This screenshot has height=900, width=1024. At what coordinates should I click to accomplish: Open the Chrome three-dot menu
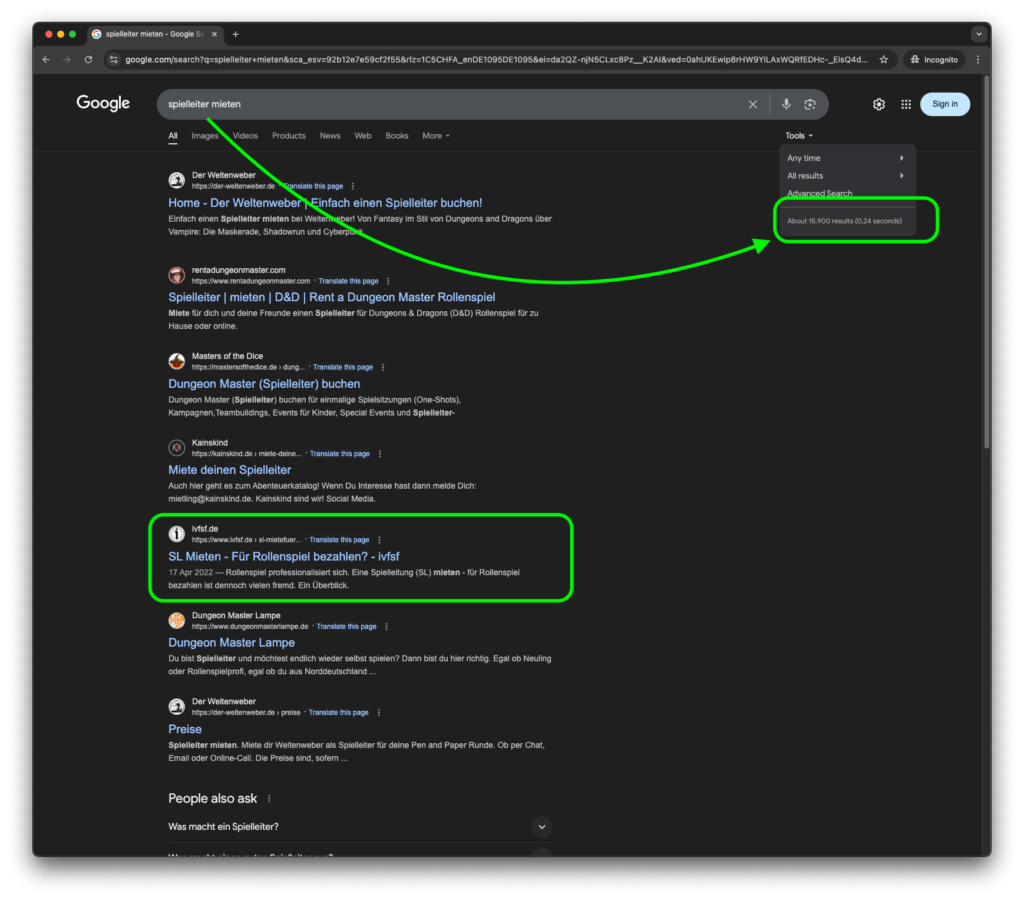978,59
